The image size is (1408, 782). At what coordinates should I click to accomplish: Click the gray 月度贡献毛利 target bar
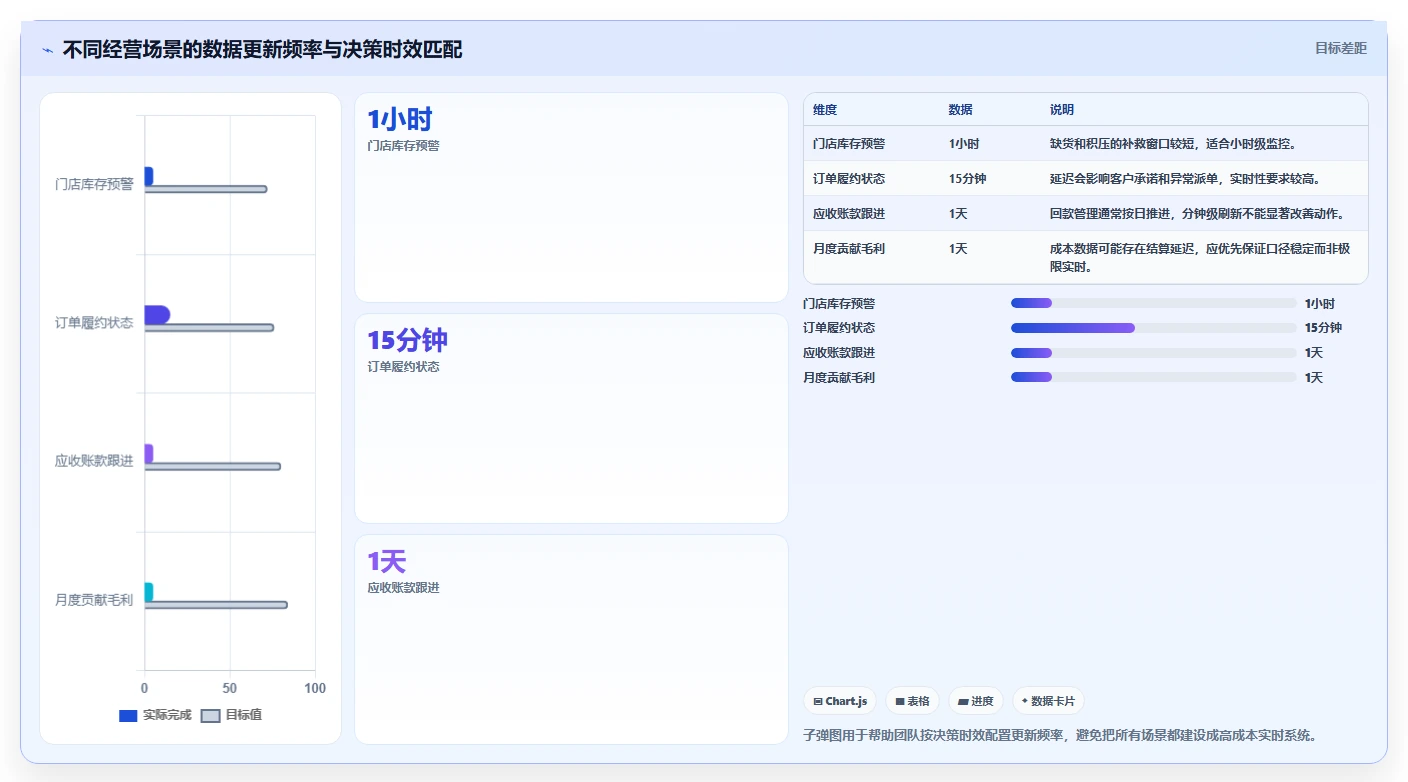(x=216, y=605)
